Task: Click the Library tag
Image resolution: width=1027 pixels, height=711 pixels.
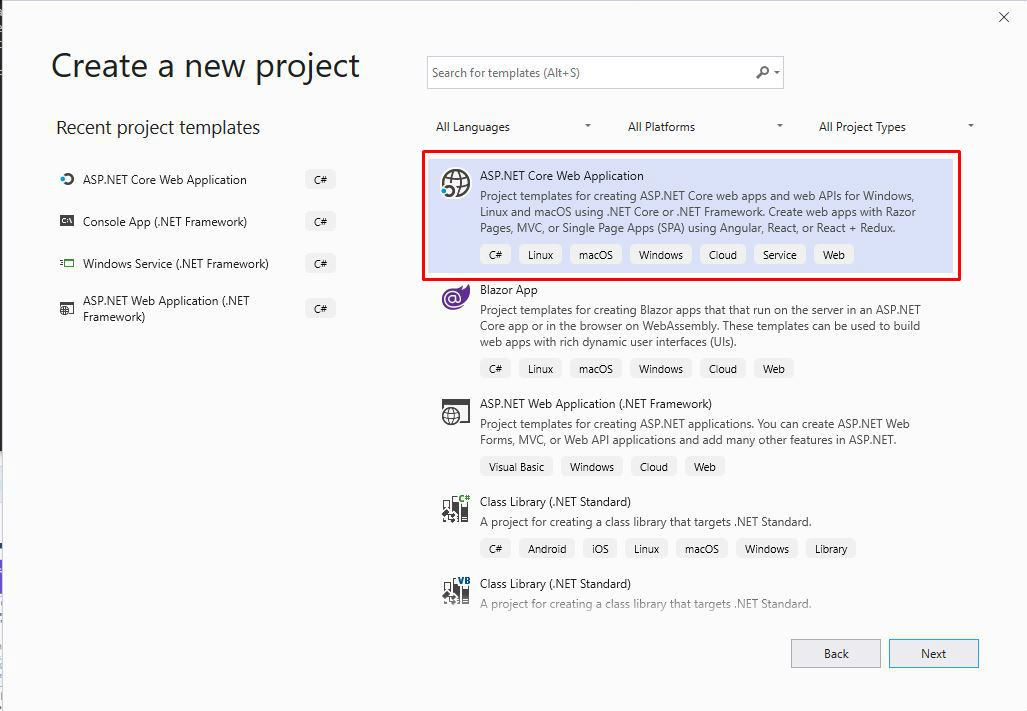Action: pos(831,549)
